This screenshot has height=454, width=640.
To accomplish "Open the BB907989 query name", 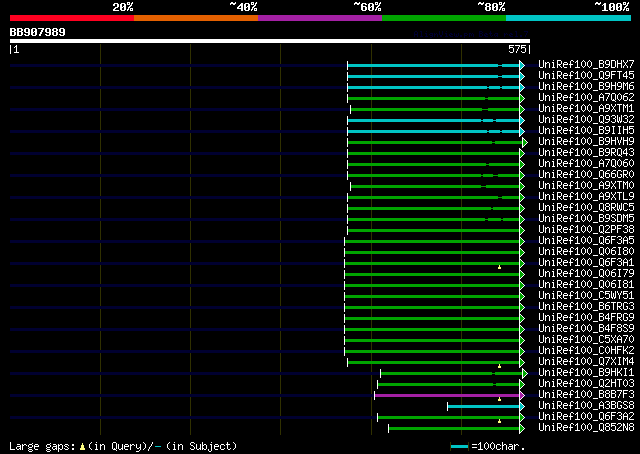I will pyautogui.click(x=38, y=32).
